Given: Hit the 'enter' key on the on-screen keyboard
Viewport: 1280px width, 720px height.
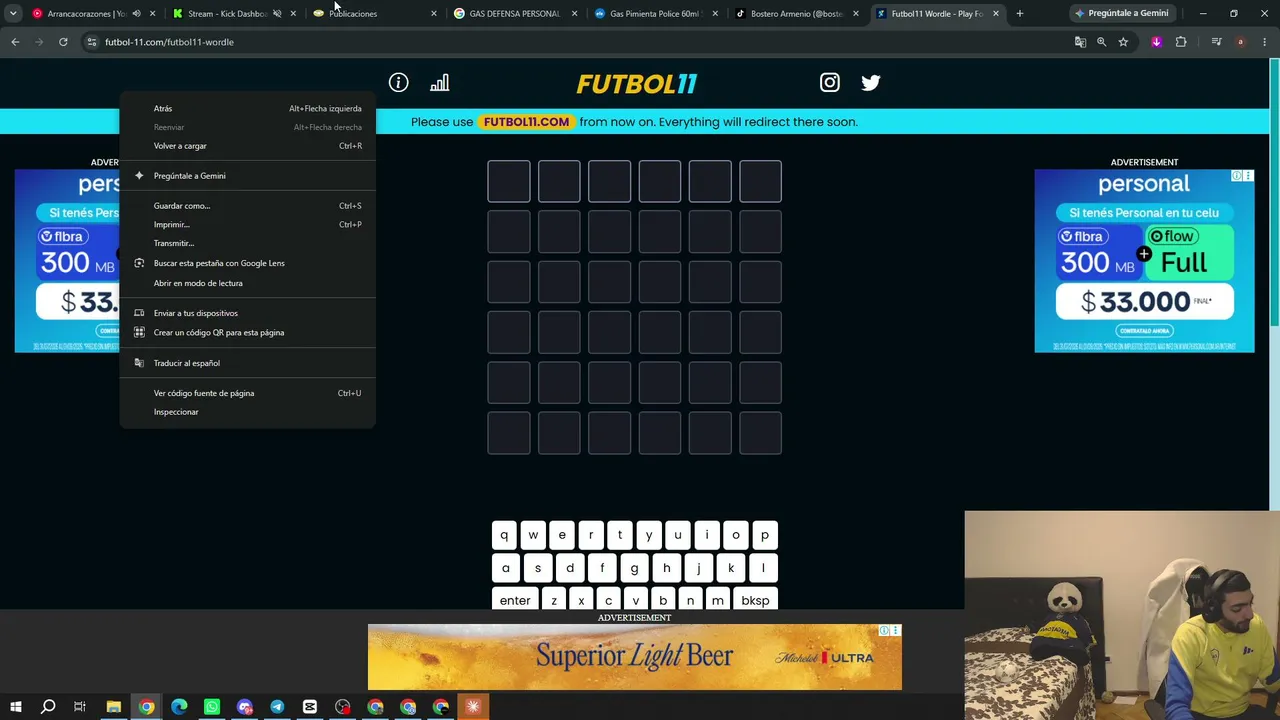Looking at the screenshot, I should [515, 600].
